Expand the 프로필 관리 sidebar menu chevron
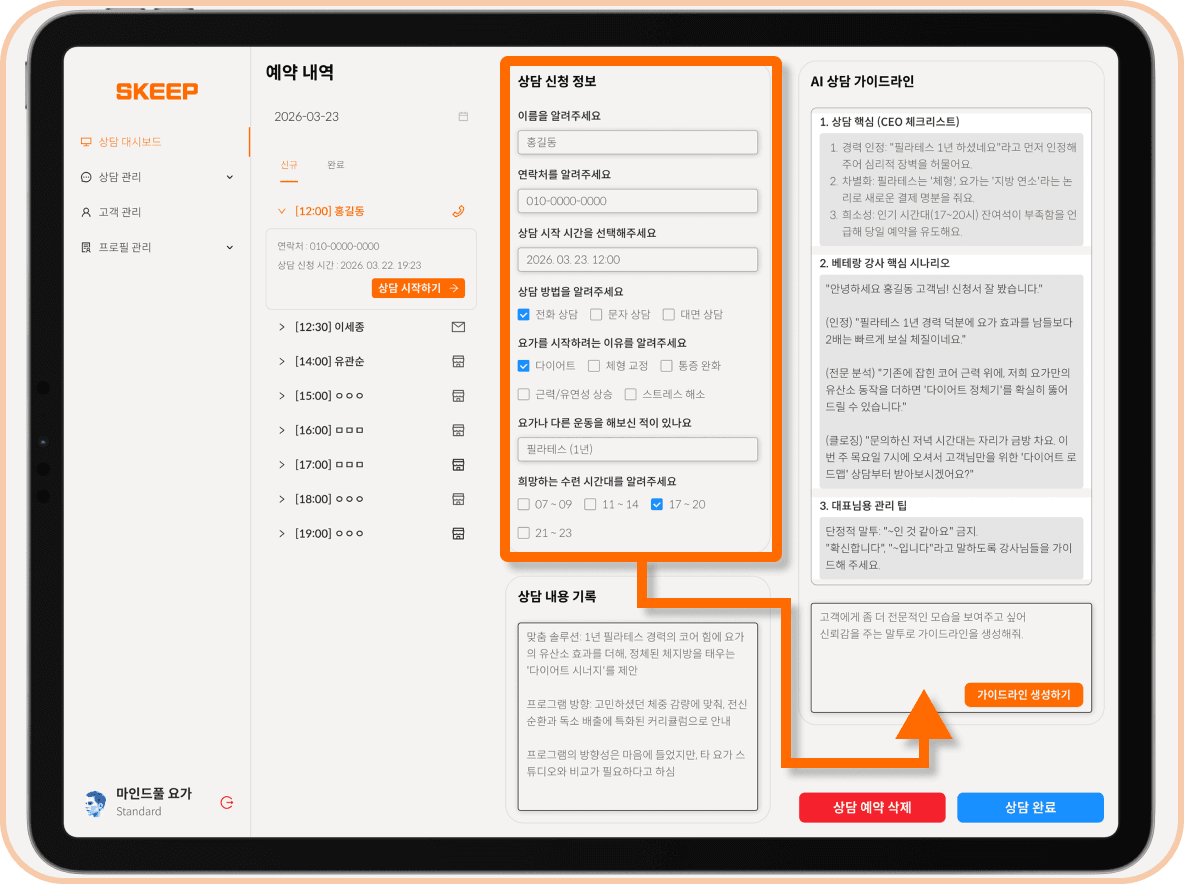Screen dimensions: 1184x884 (230, 247)
